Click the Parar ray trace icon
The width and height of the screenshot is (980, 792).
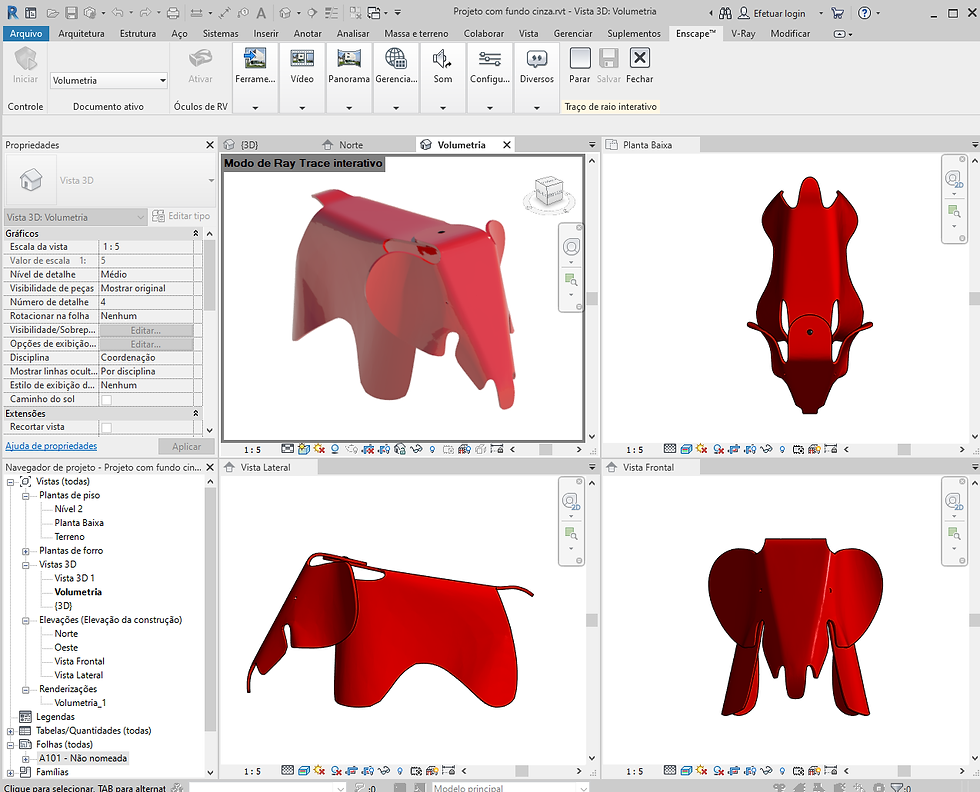click(x=579, y=58)
